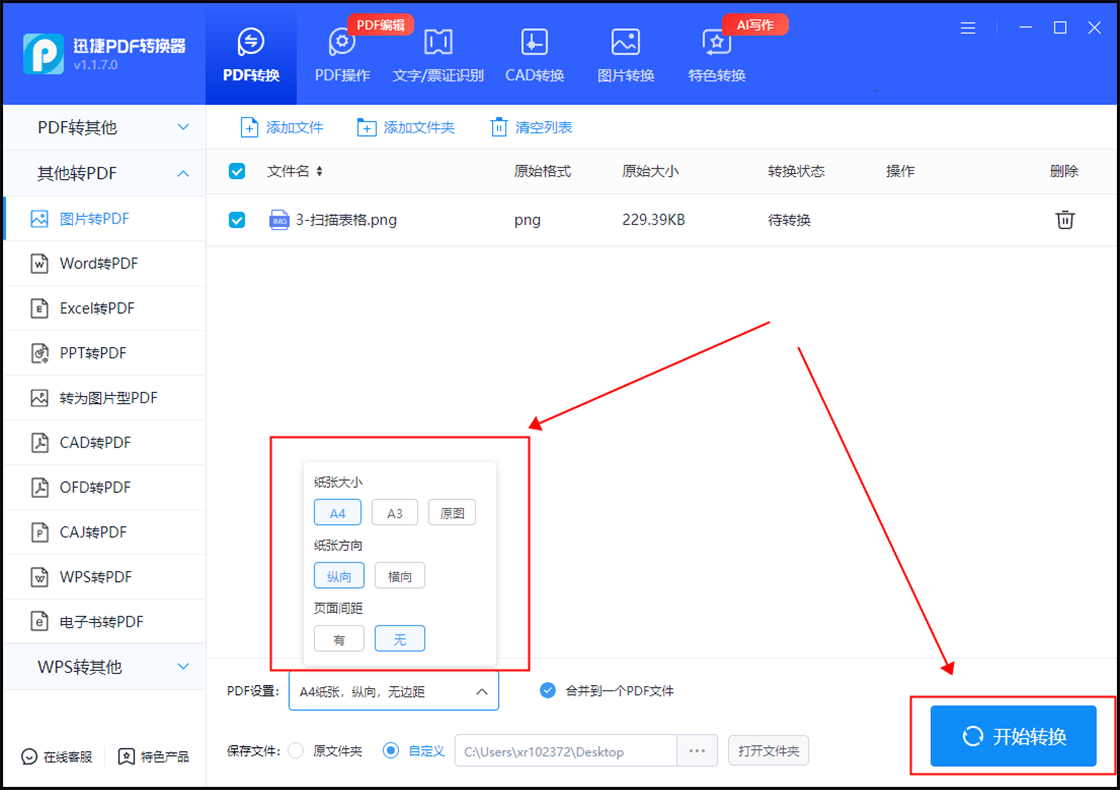Close the PDF设置 dropdown panel
This screenshot has height=790, width=1120.
481,690
